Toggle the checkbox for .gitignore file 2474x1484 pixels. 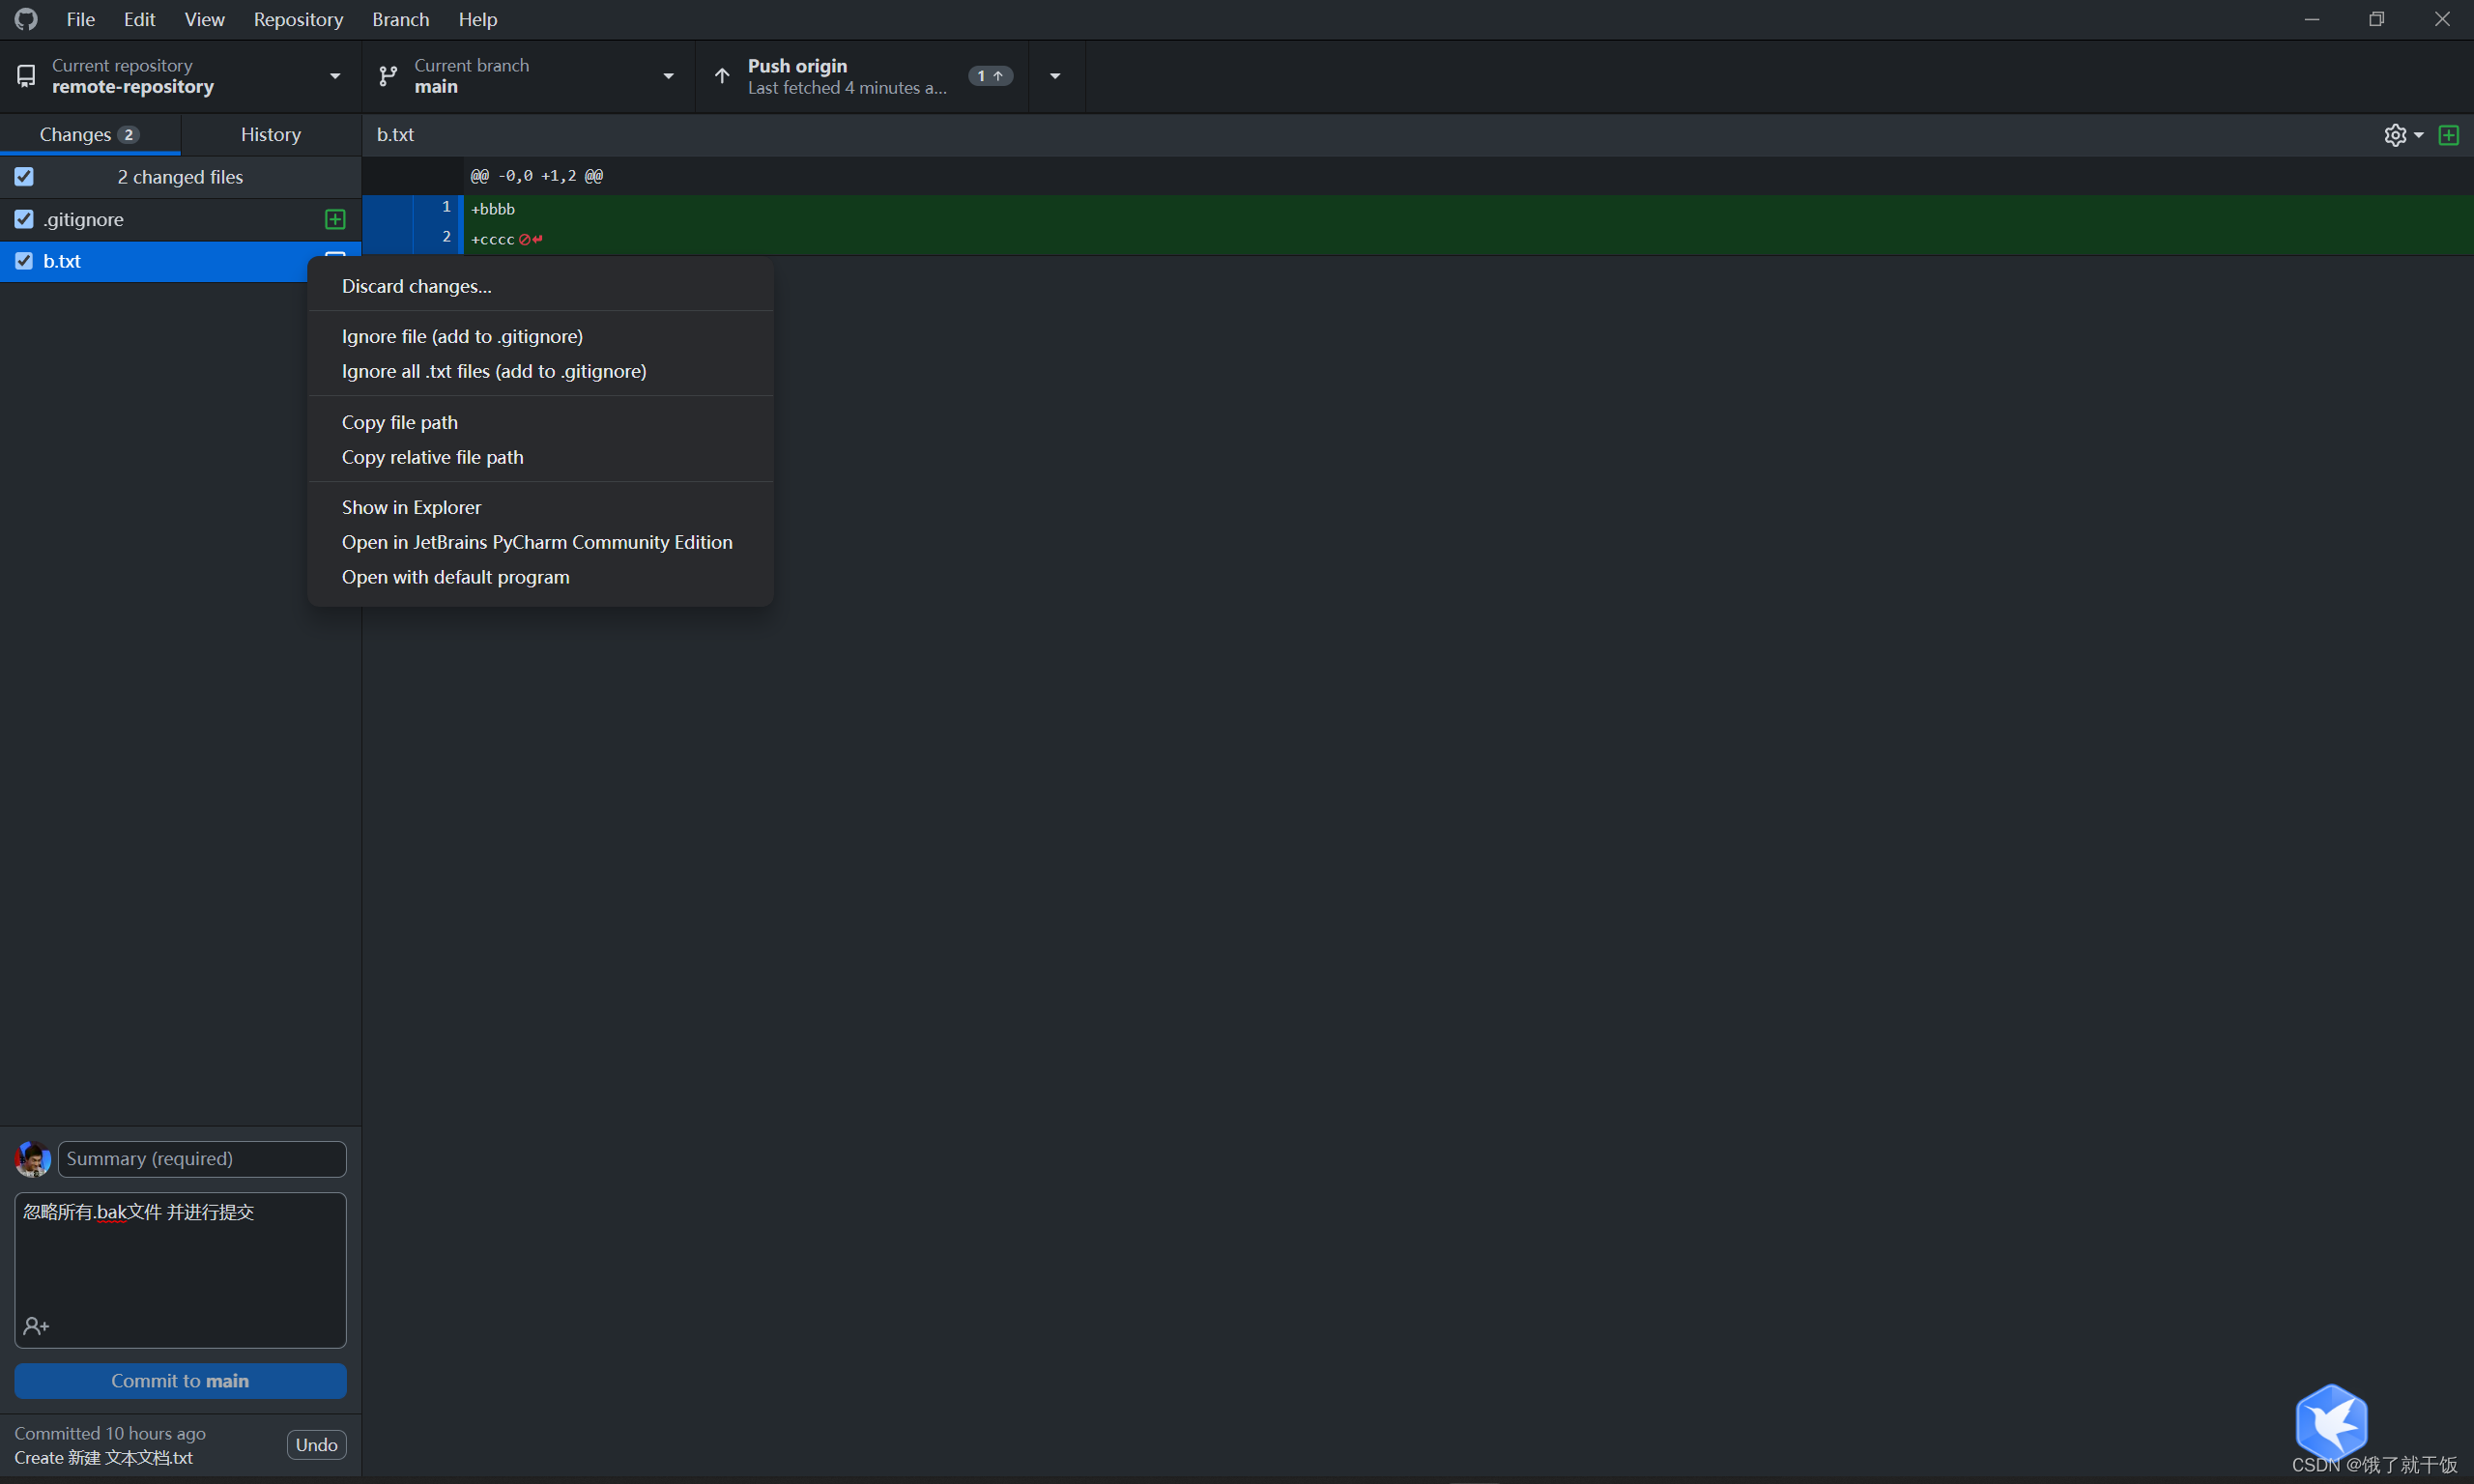pos(23,219)
